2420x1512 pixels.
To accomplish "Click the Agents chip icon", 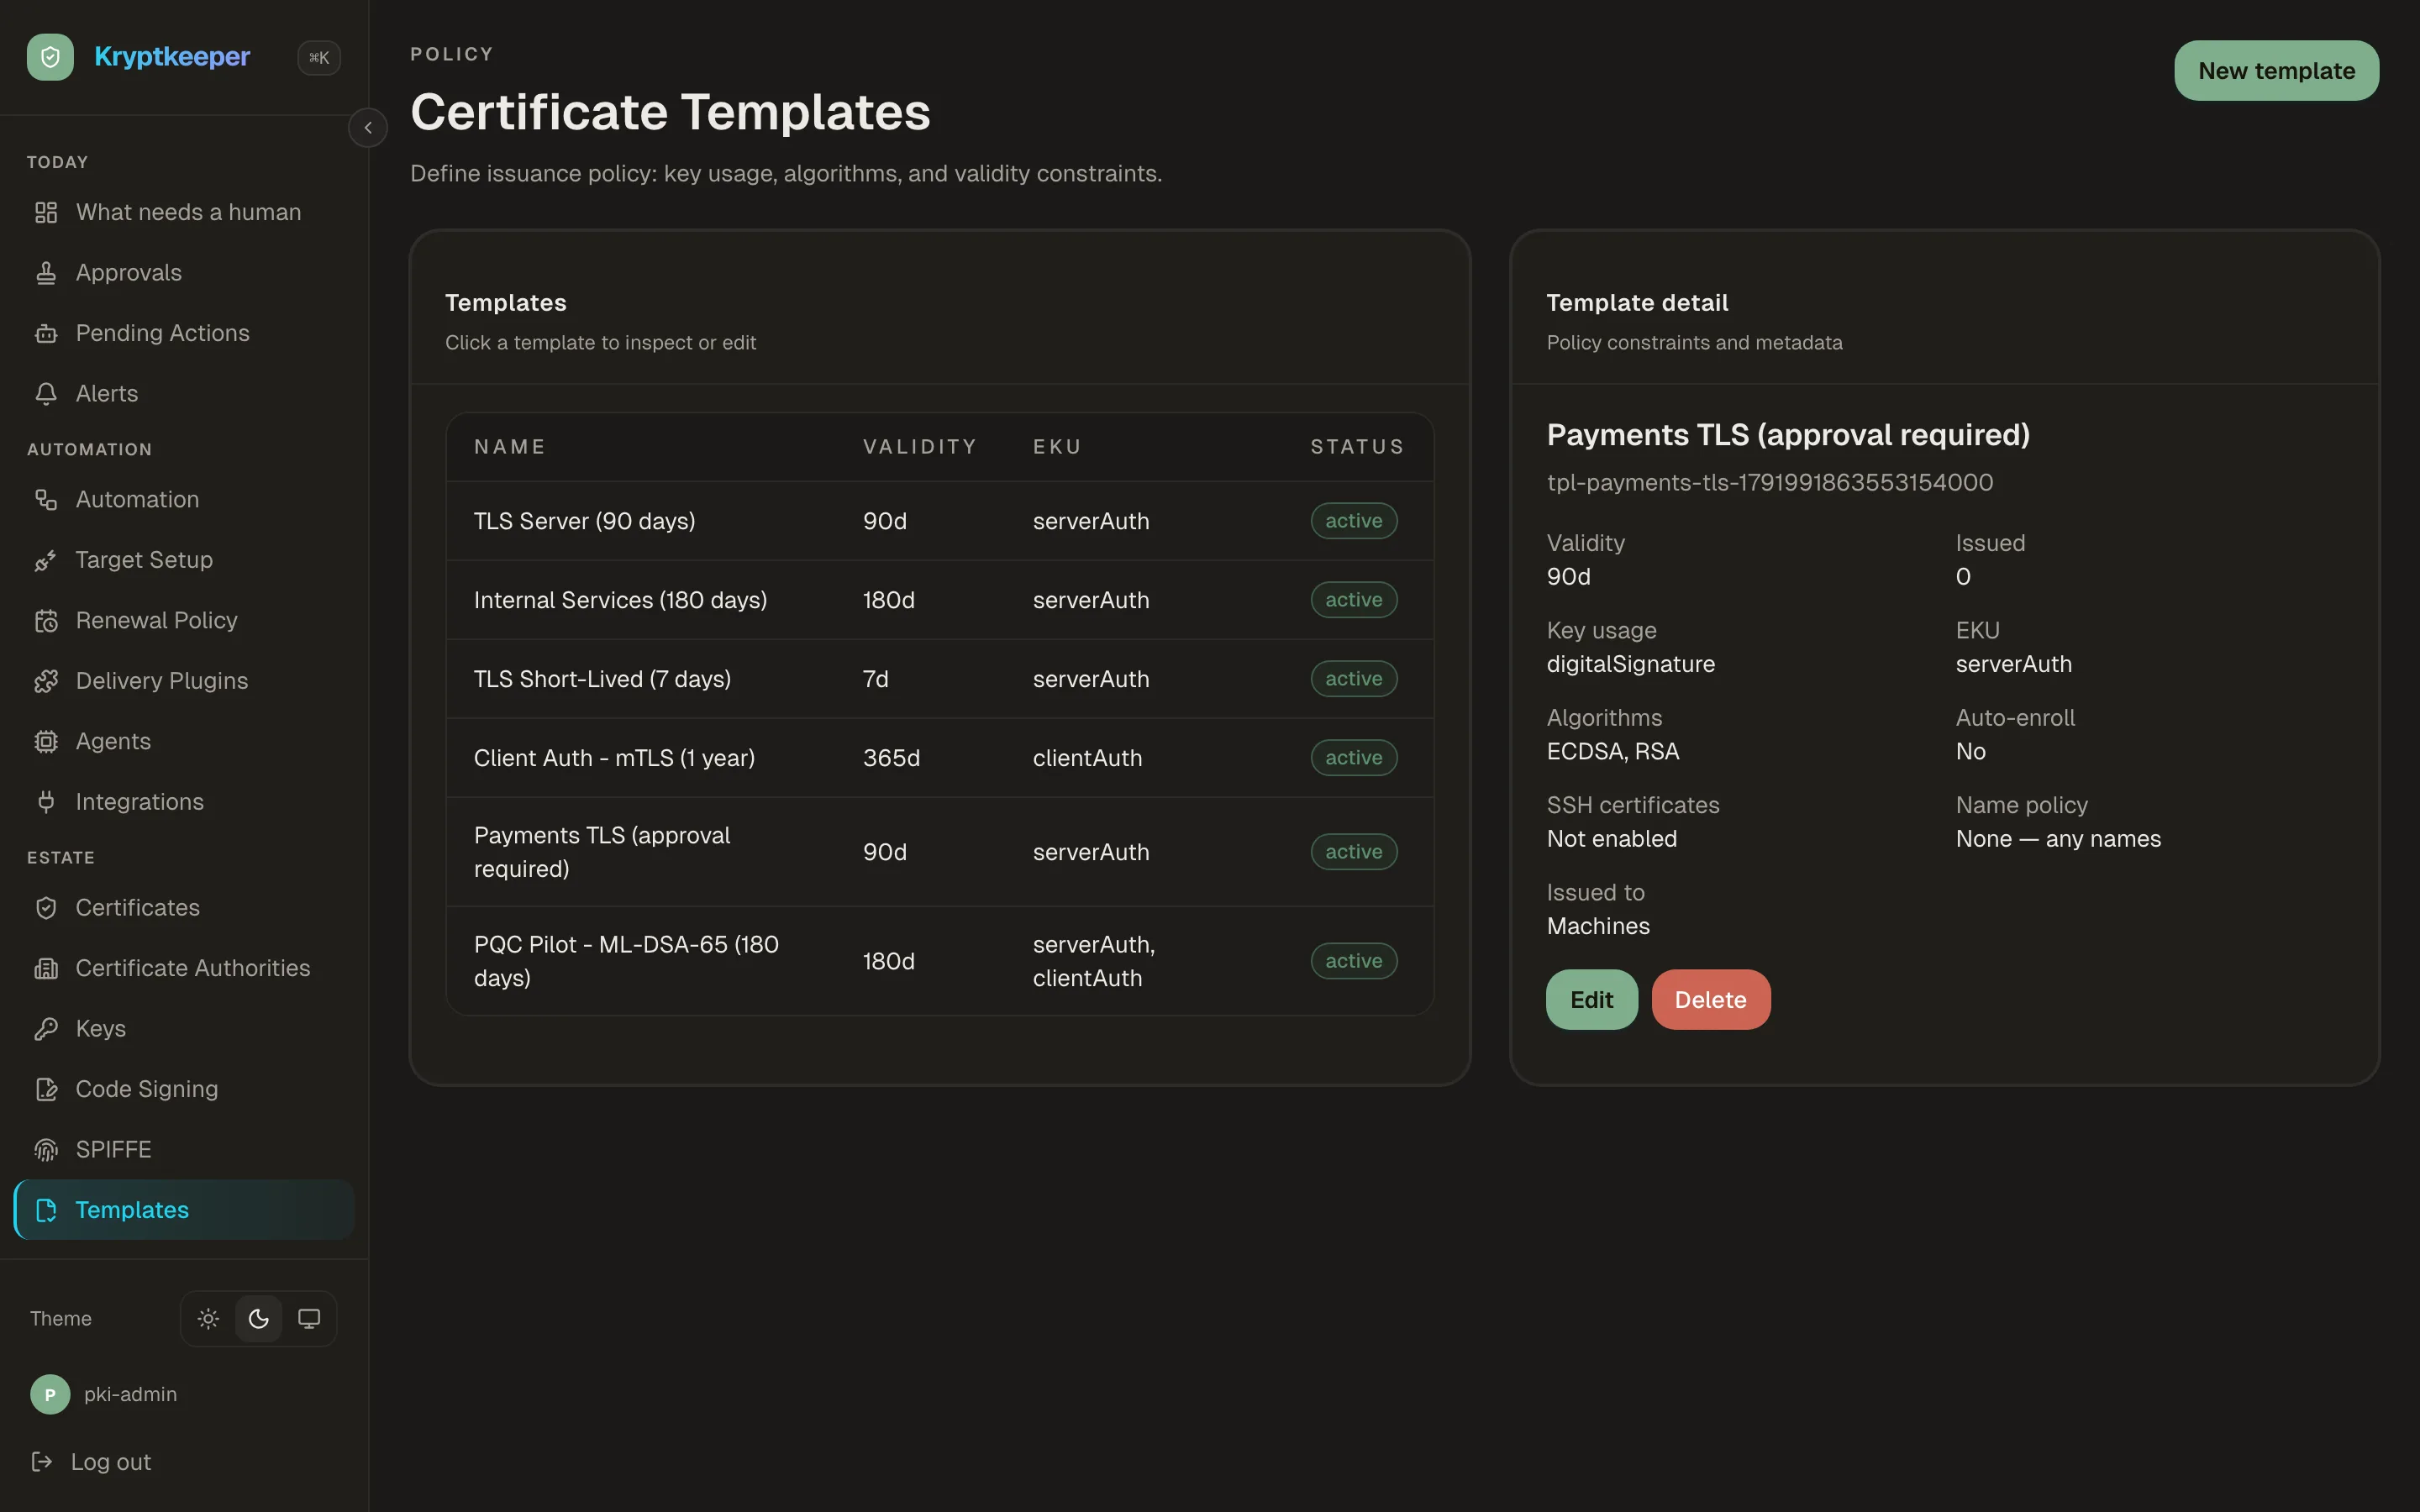I will (46, 742).
